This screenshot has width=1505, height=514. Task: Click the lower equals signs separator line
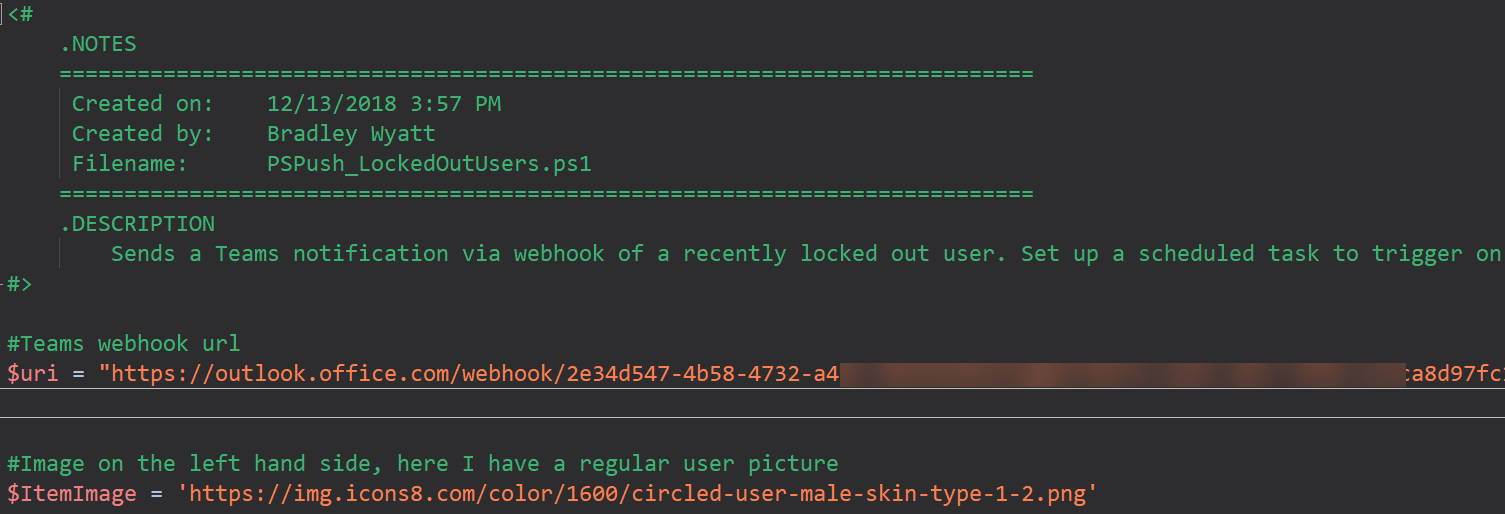tap(546, 194)
